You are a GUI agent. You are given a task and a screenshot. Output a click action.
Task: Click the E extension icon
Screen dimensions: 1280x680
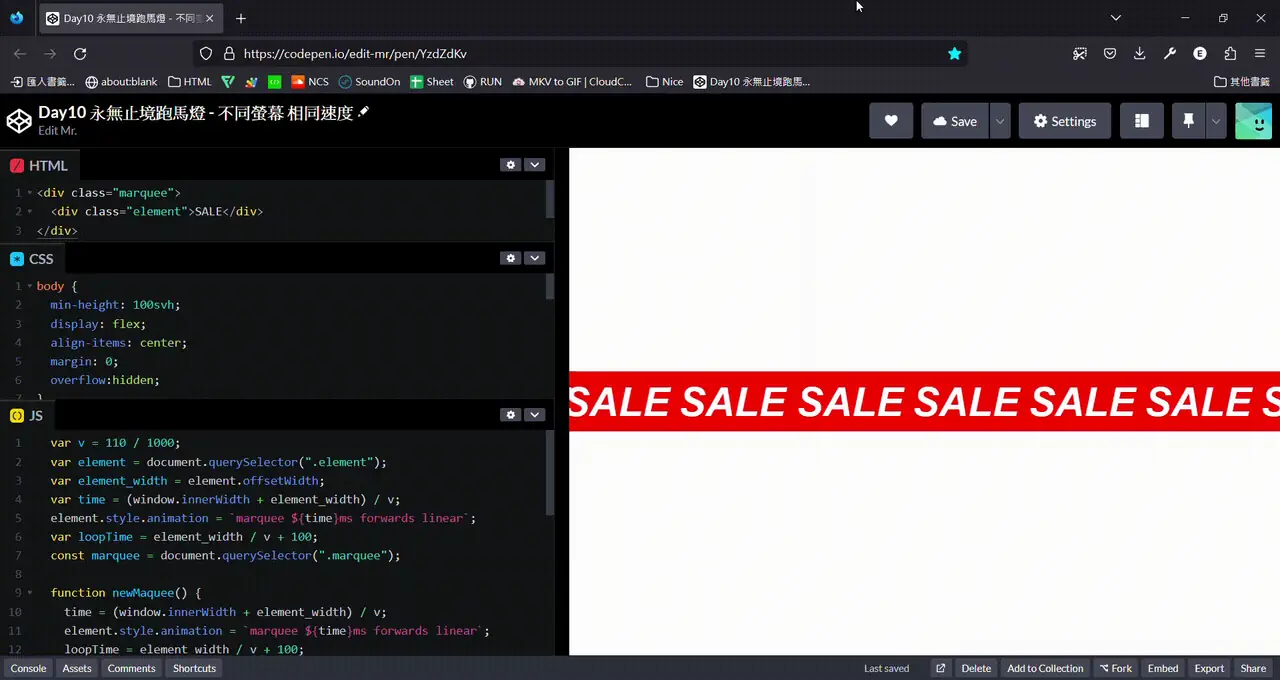click(x=1200, y=54)
